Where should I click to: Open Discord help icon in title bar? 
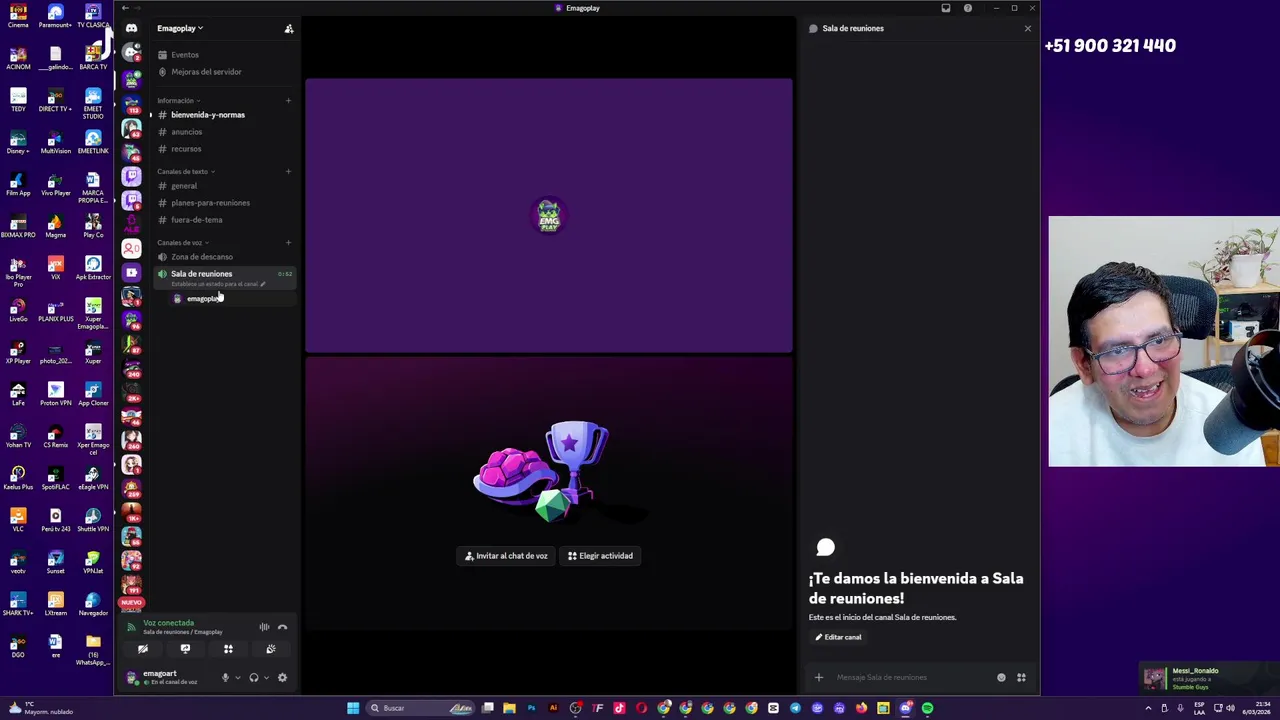[x=967, y=8]
